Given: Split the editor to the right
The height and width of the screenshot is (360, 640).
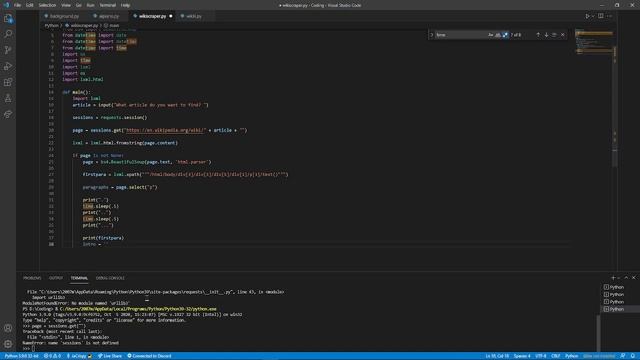Looking at the screenshot, I should click(601, 16).
